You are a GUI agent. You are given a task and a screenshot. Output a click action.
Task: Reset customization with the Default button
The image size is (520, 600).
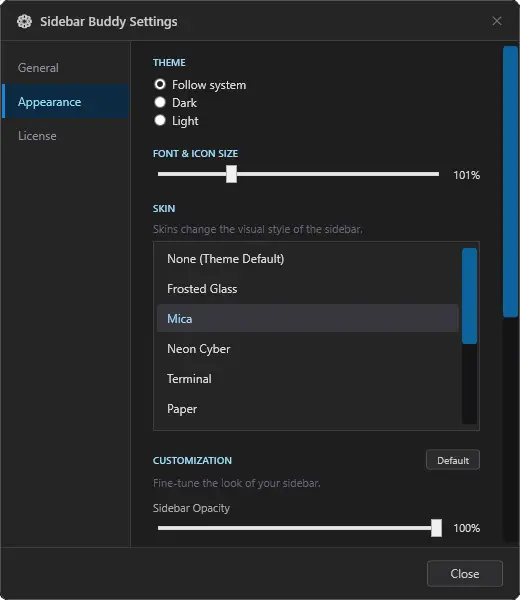(x=453, y=460)
